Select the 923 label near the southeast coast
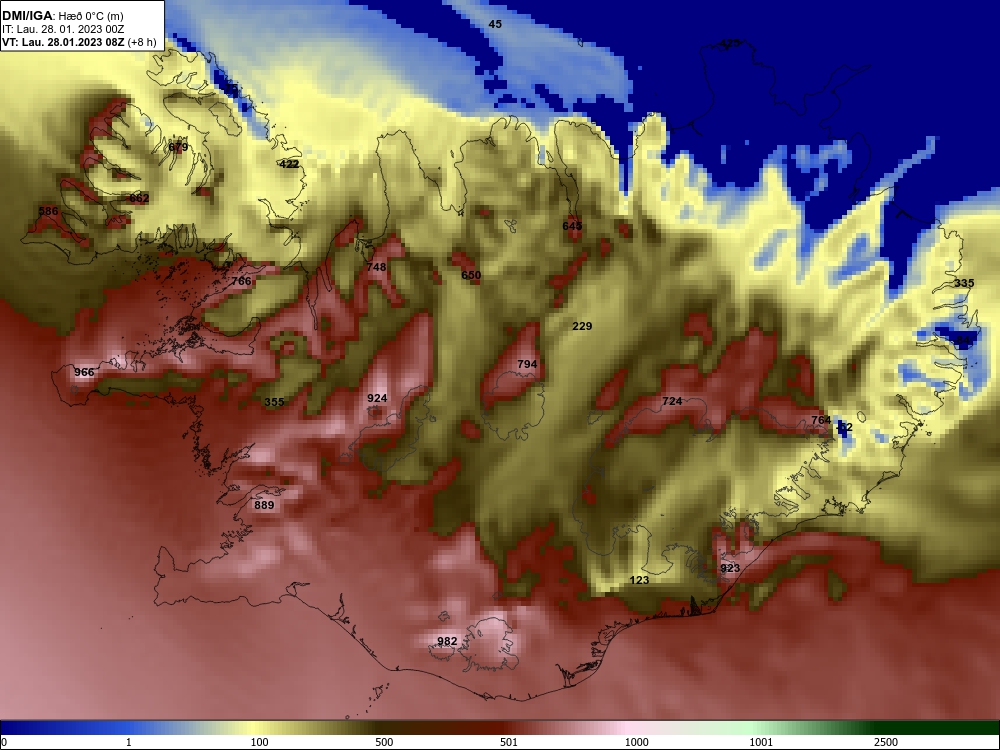 click(x=730, y=568)
